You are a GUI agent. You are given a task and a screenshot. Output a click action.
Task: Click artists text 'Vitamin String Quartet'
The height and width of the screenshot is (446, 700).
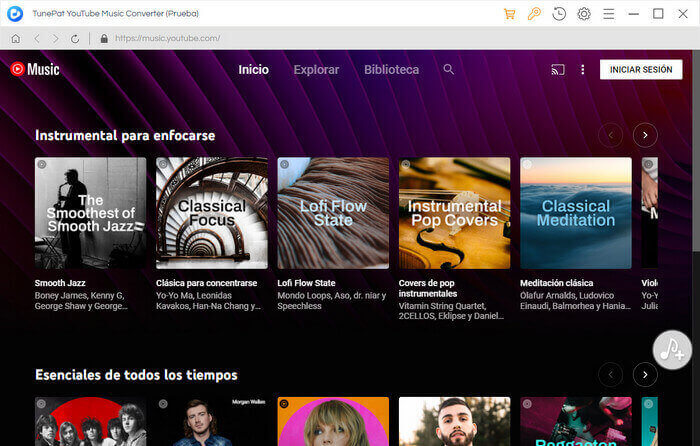coord(442,306)
